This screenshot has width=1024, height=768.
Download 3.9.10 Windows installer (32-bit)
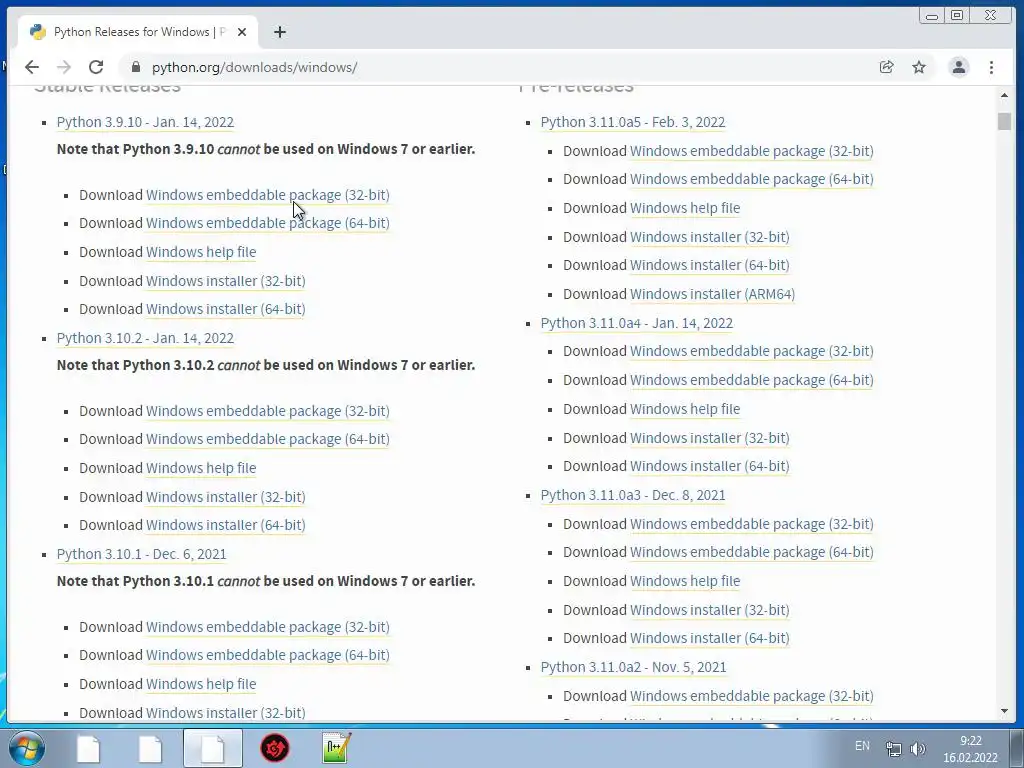click(x=226, y=281)
